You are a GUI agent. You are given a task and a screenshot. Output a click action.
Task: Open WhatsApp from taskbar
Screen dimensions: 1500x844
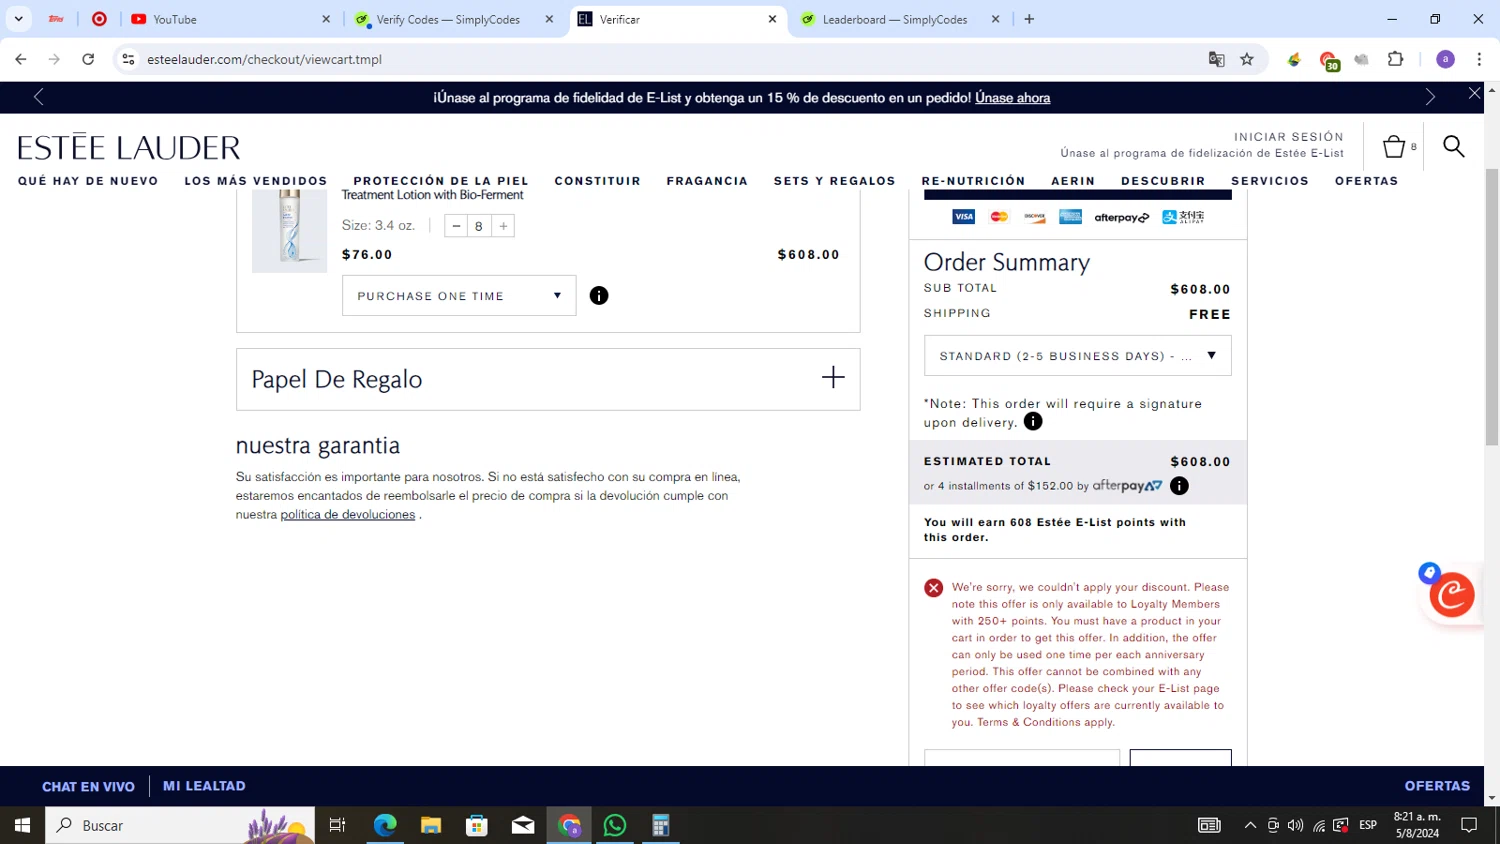[615, 825]
